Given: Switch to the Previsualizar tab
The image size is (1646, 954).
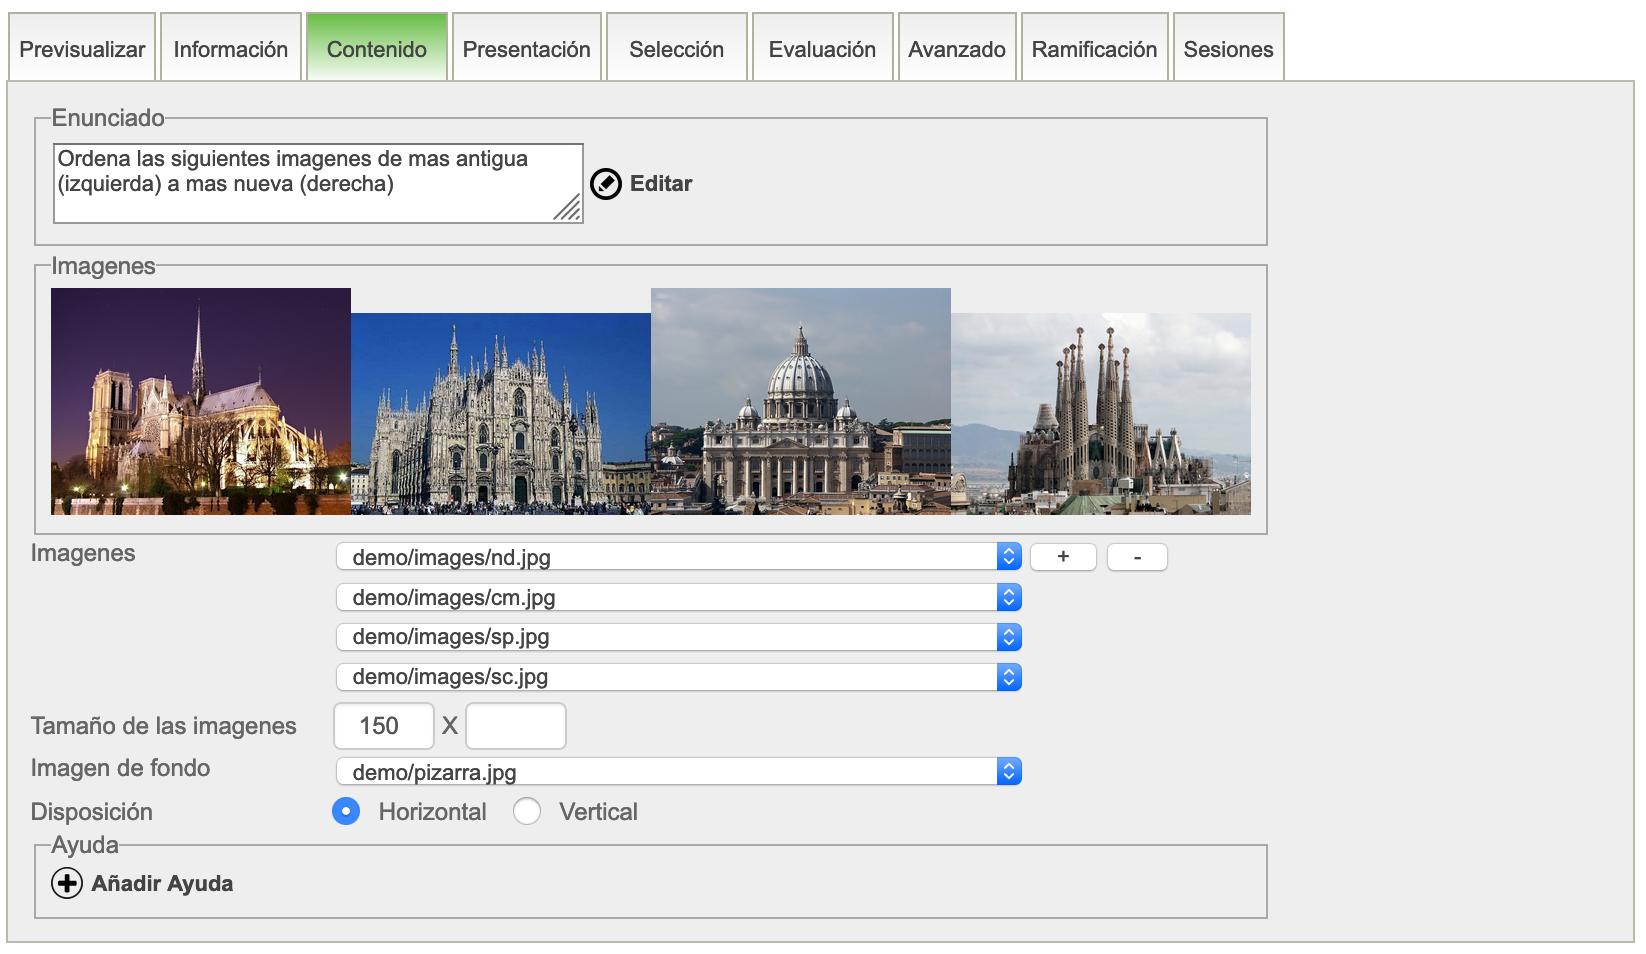Looking at the screenshot, I should [82, 49].
